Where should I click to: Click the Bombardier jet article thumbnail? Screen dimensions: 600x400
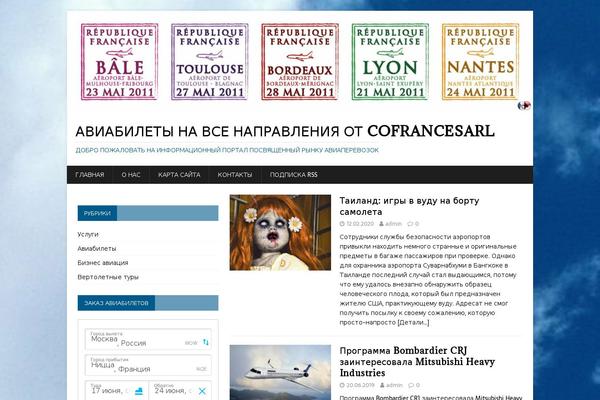coord(280,372)
